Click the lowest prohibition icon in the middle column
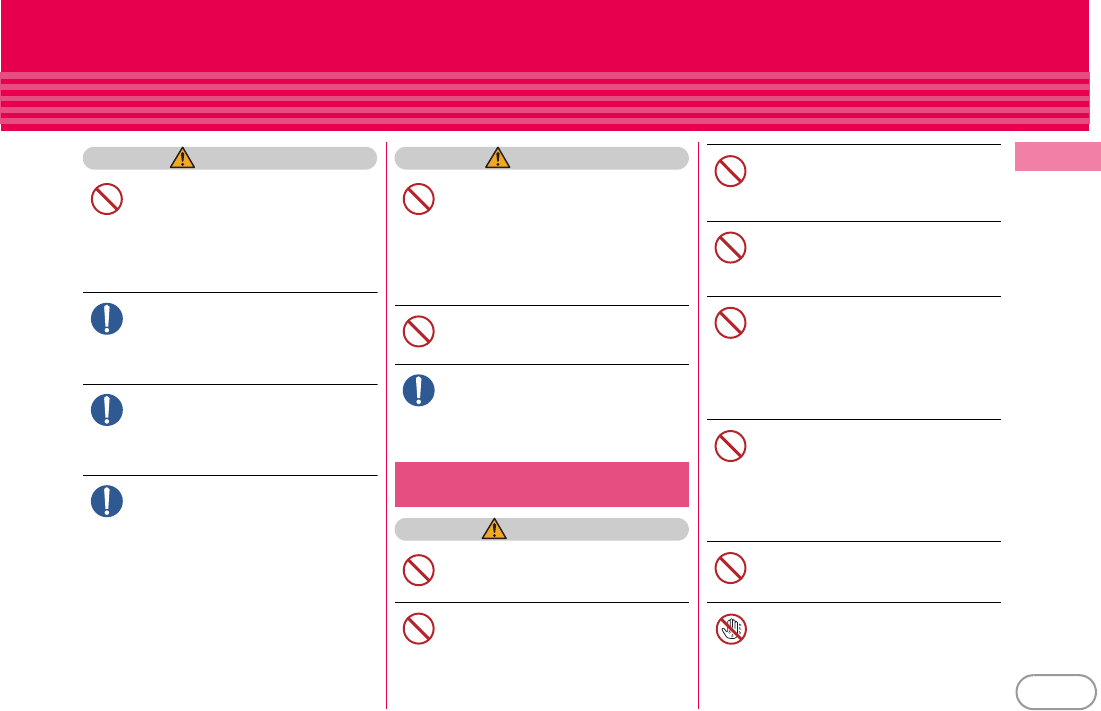 pyautogui.click(x=418, y=628)
